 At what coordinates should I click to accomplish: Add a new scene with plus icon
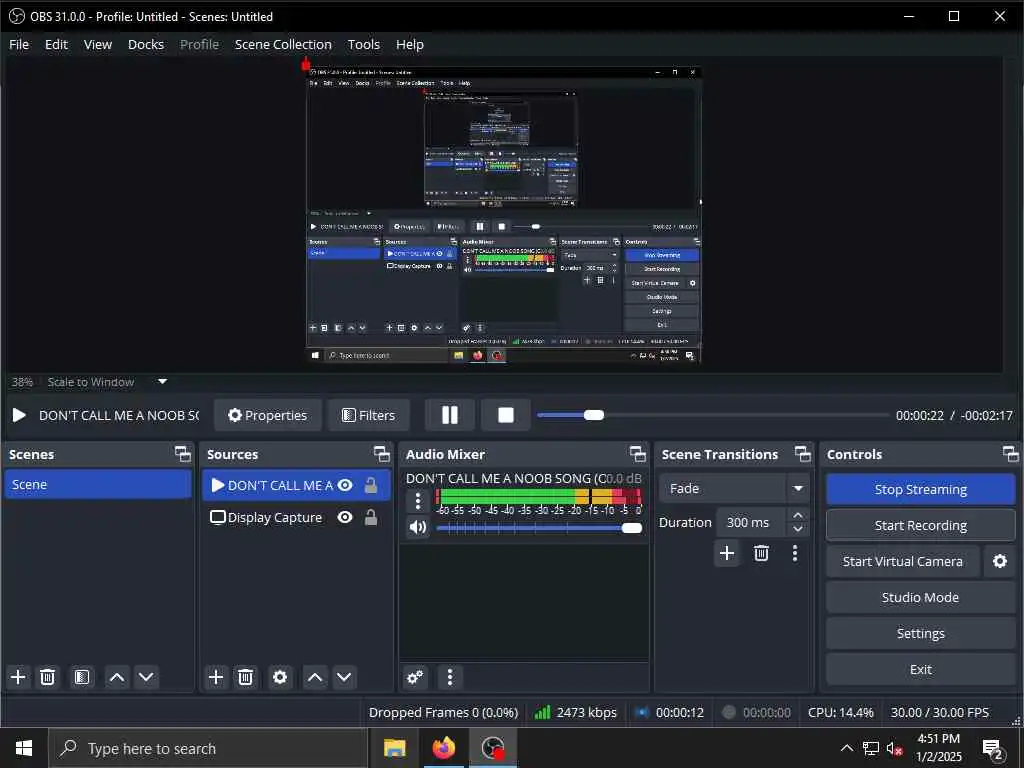(18, 677)
